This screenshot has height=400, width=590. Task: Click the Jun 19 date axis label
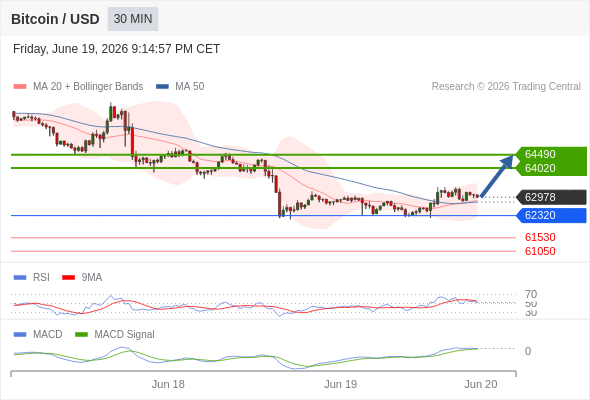click(341, 384)
